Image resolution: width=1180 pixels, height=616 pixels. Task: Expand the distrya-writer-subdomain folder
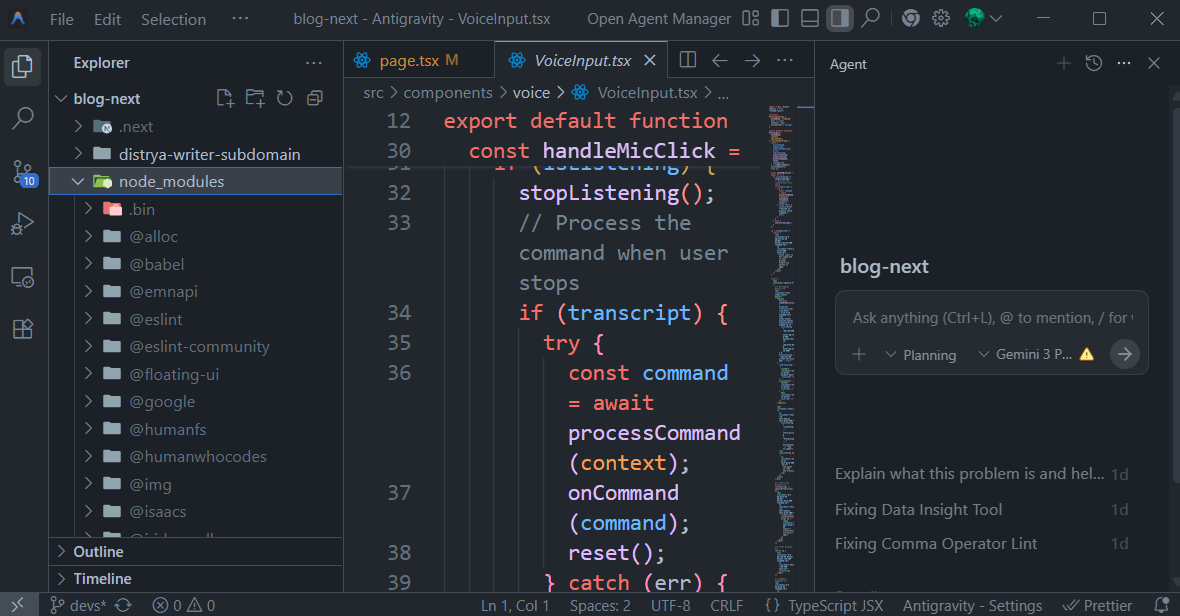78,154
